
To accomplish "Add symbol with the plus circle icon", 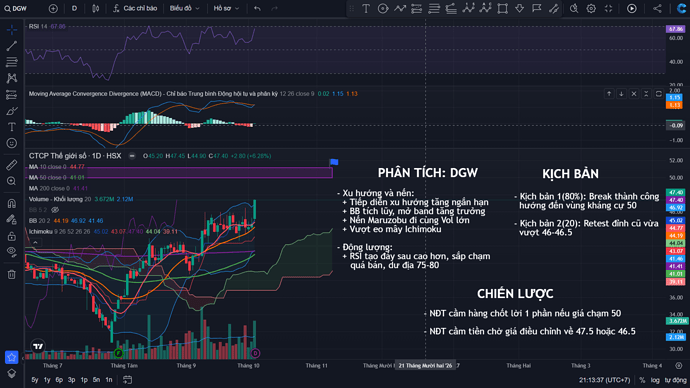I will 53,8.
